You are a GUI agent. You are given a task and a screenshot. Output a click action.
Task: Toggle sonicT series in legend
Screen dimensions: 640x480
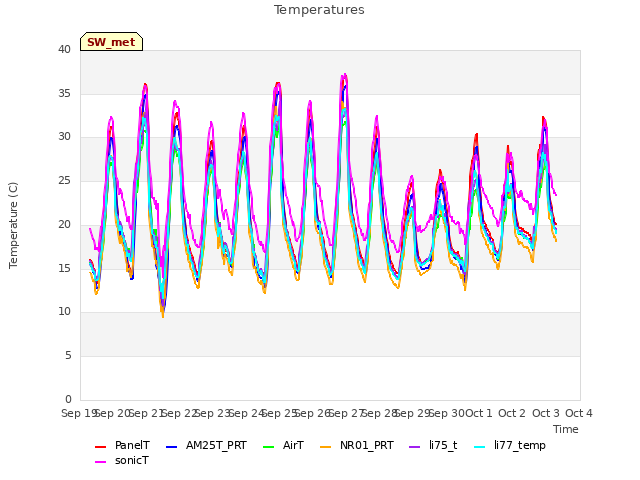point(122,460)
